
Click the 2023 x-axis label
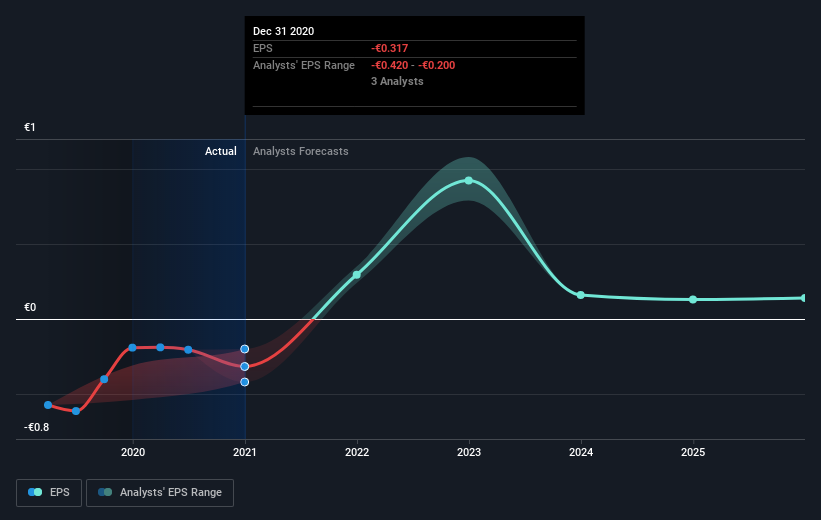469,452
